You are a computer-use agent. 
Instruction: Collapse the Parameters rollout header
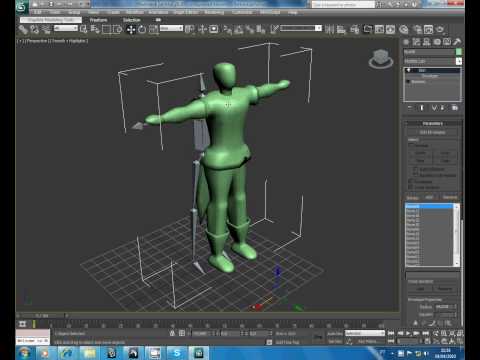[x=433, y=124]
